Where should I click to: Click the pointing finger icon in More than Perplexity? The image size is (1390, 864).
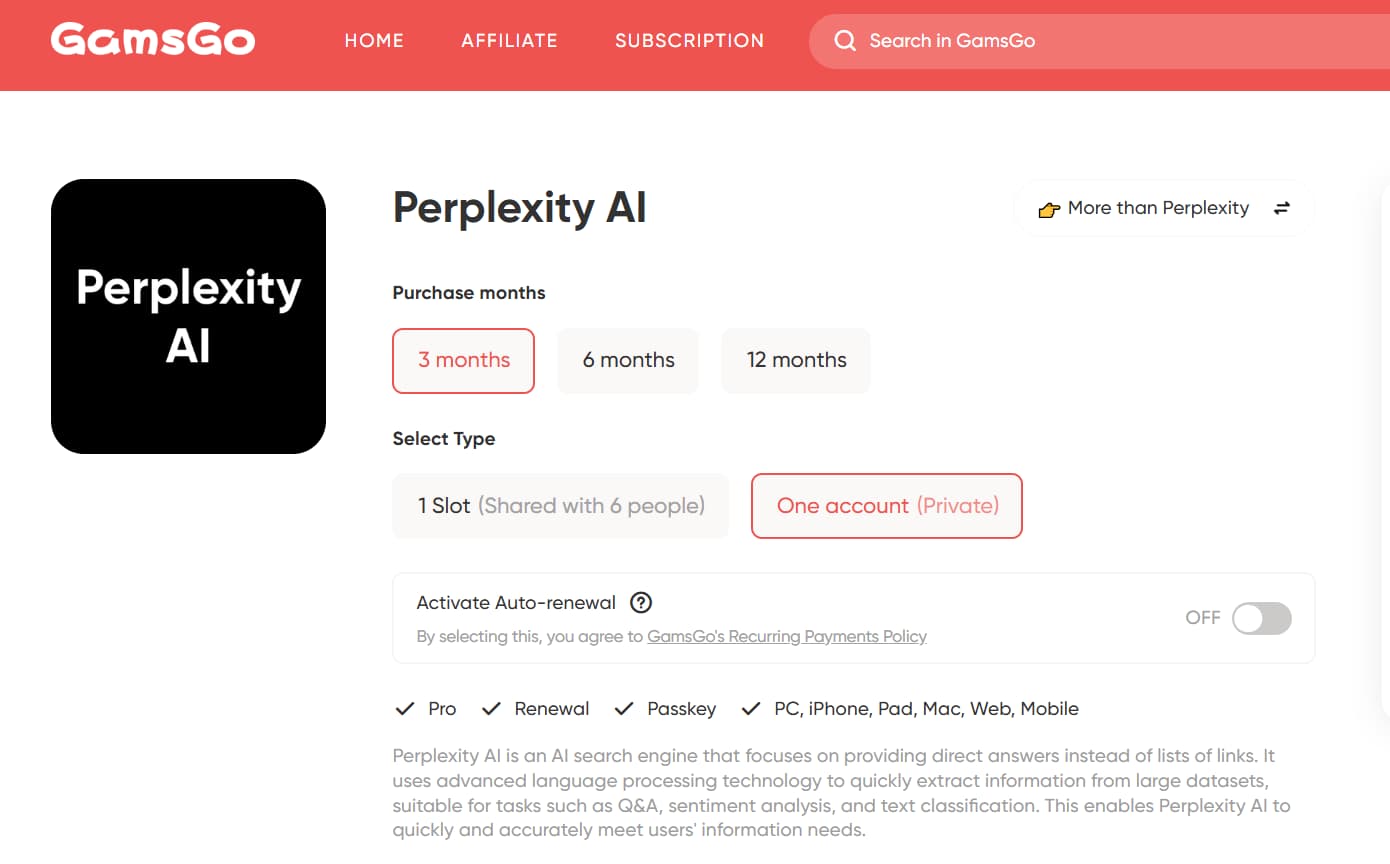[1047, 209]
